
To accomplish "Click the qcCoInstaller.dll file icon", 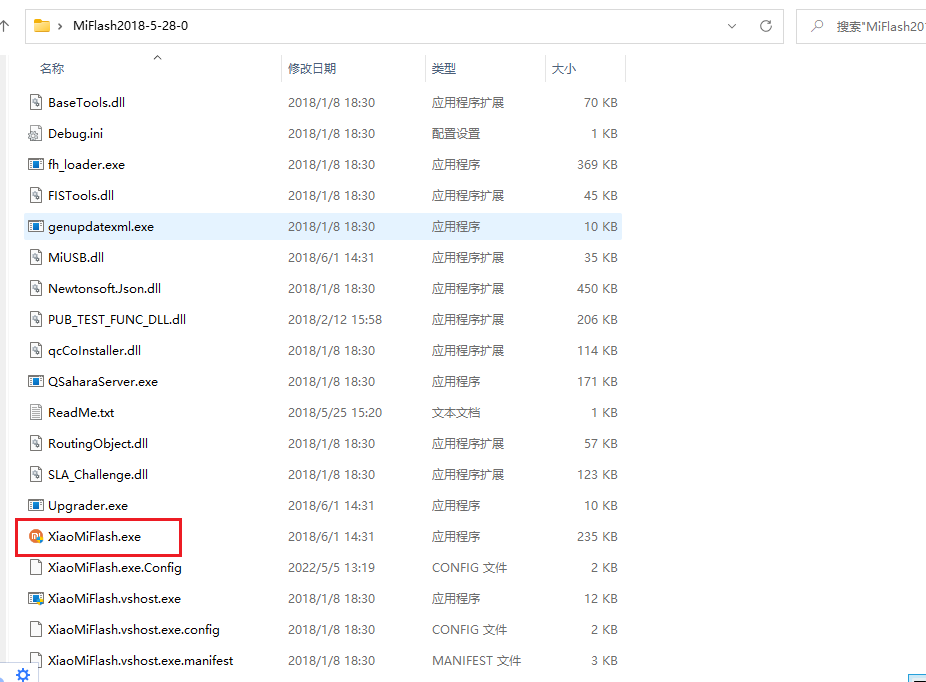I will click(36, 350).
